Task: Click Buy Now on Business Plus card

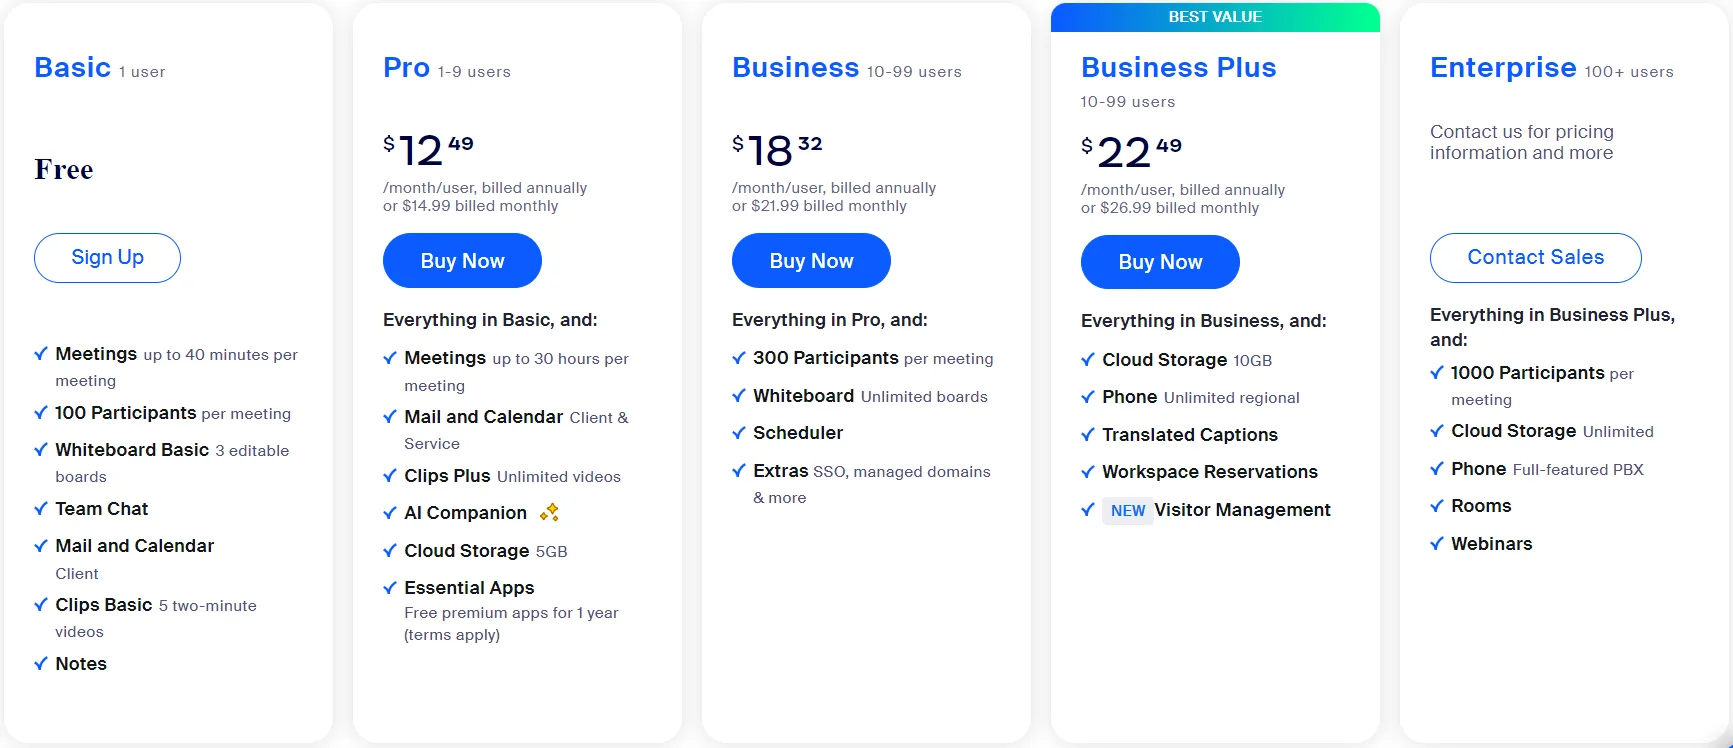Action: tap(1159, 261)
